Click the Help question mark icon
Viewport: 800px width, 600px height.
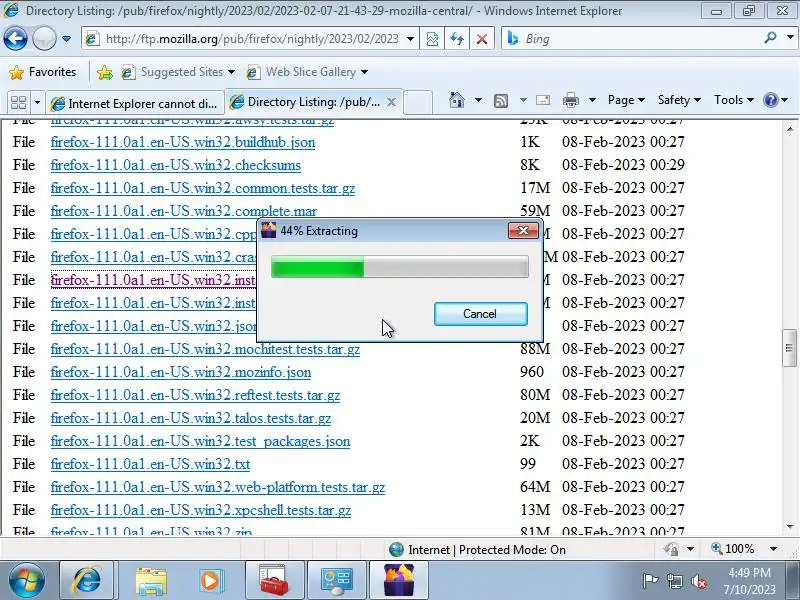click(770, 100)
